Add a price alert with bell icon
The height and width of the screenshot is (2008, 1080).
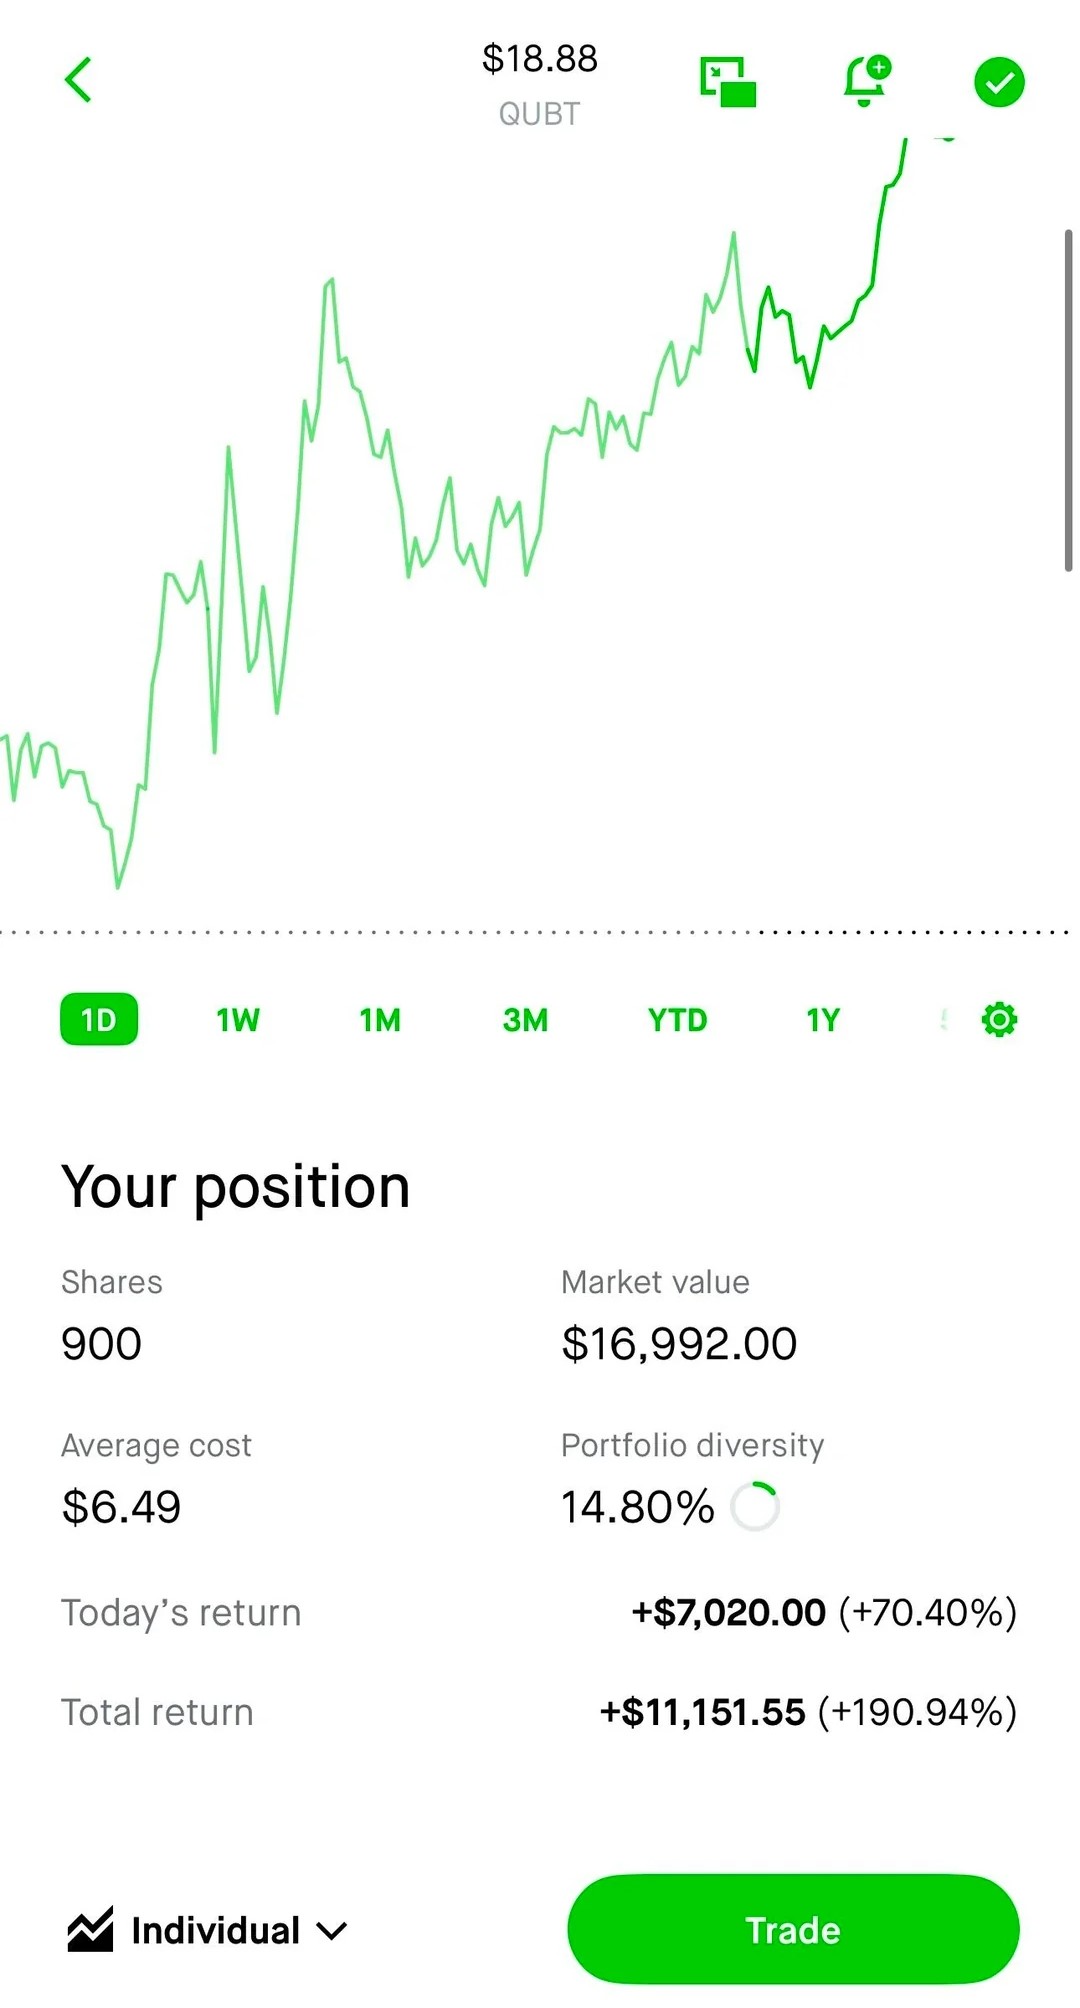[x=866, y=81]
